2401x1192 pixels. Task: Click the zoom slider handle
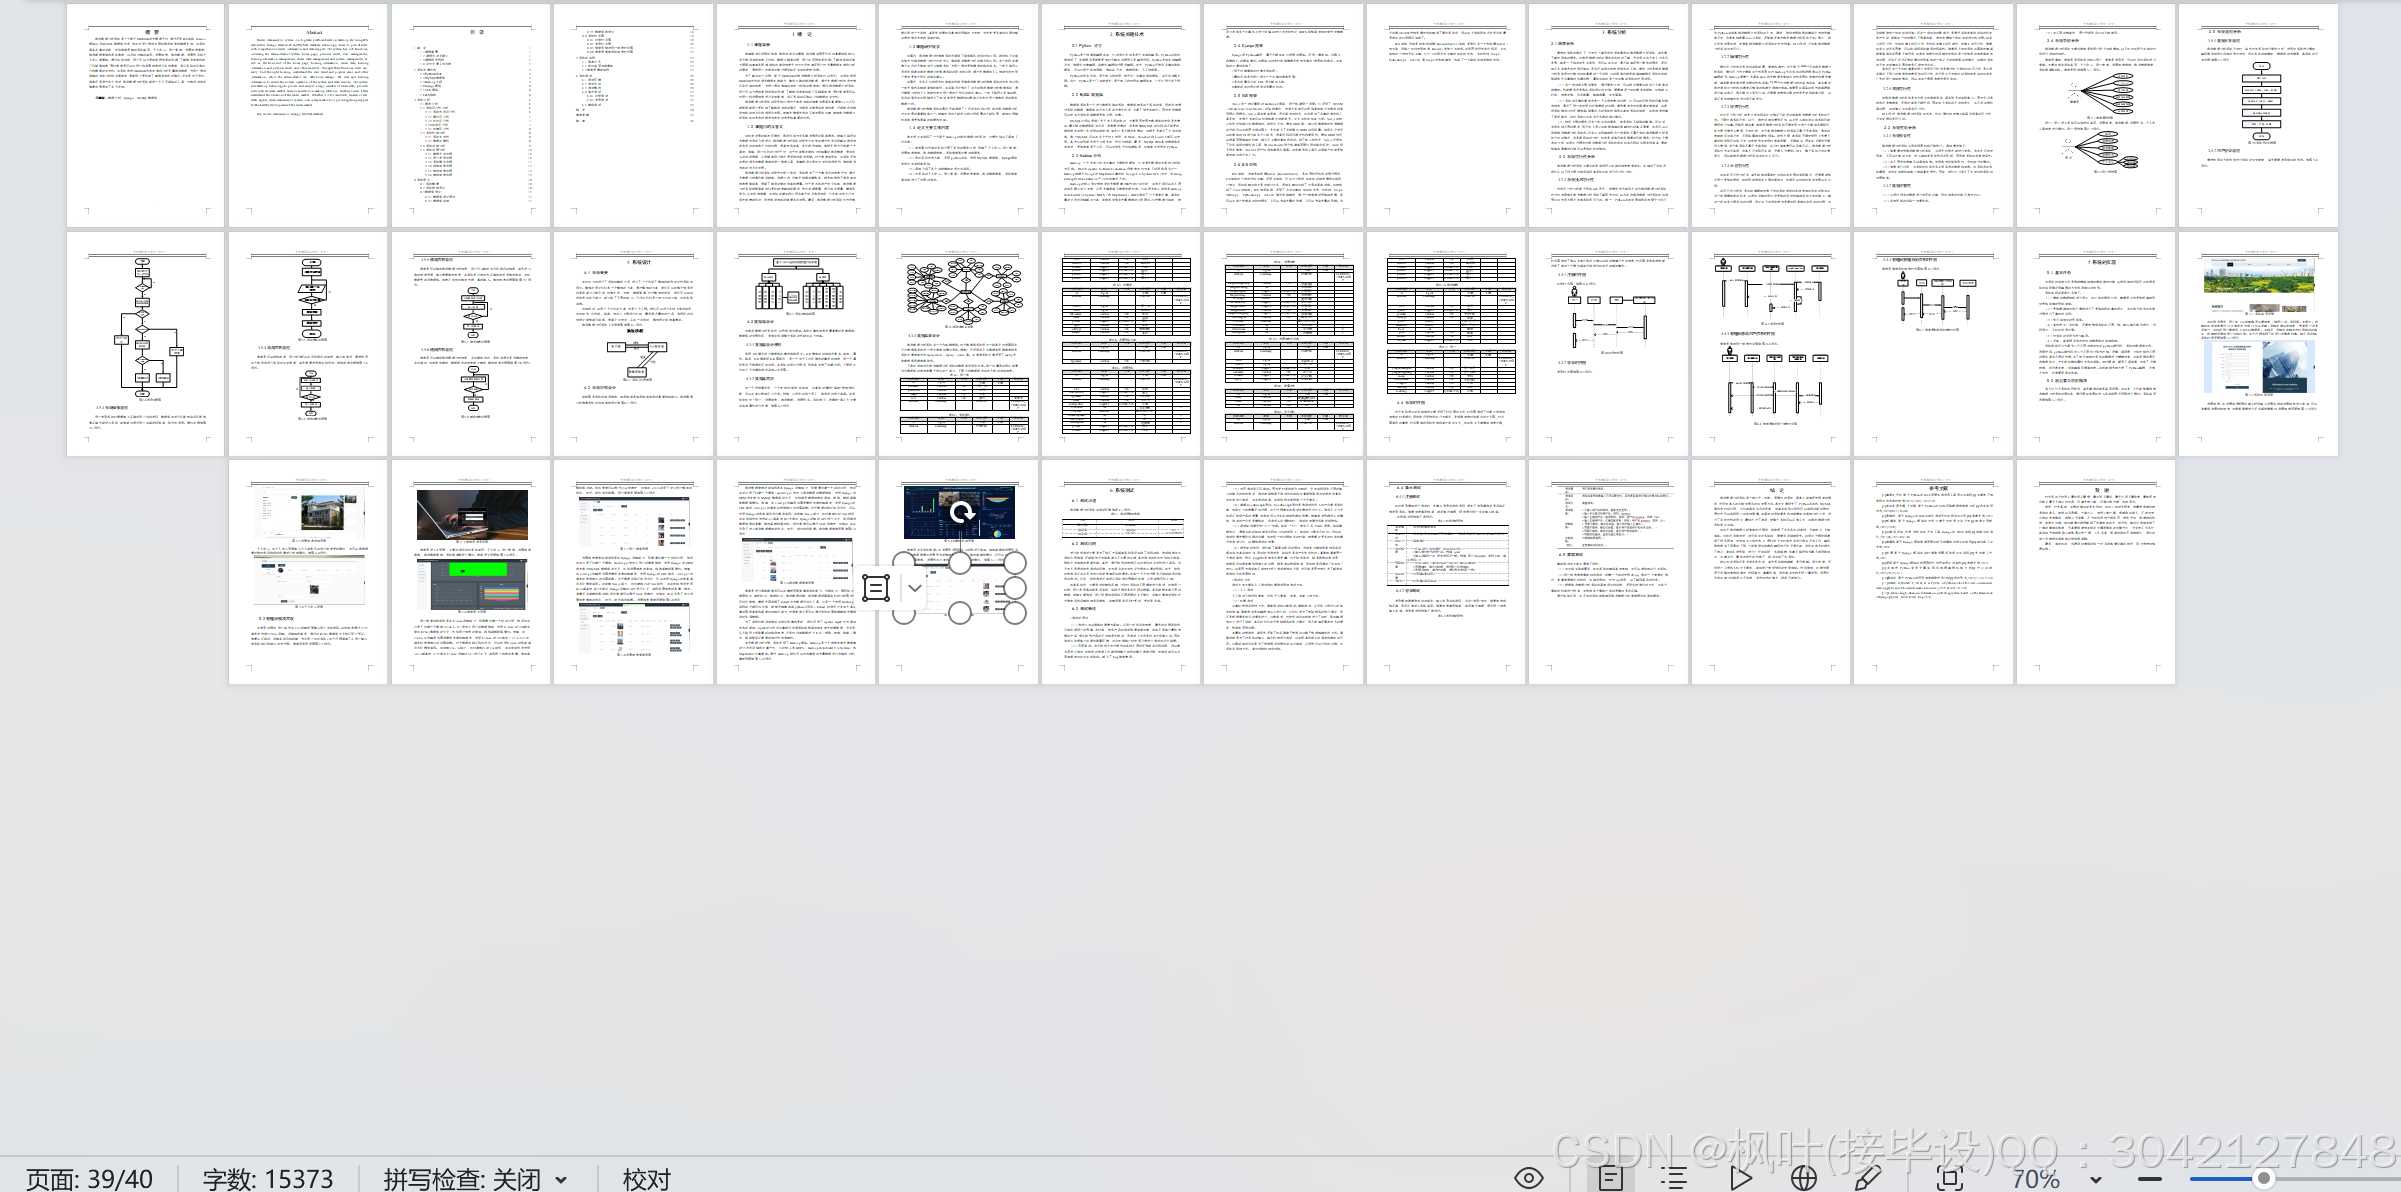(2264, 1179)
